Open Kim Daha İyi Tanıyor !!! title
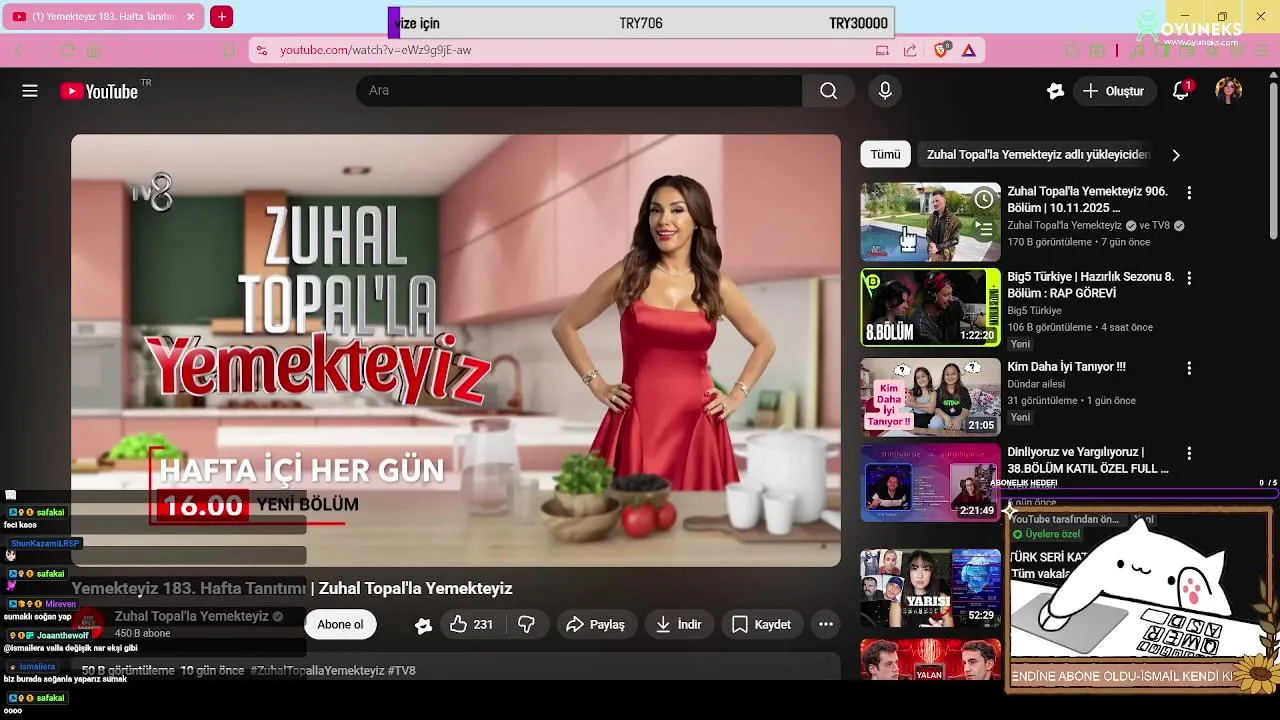The image size is (1280, 720). click(x=1066, y=367)
